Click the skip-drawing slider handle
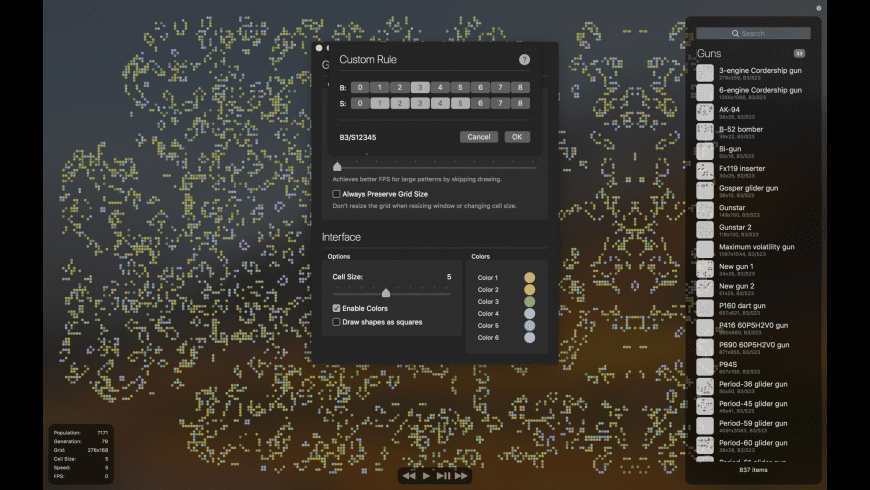Viewport: 870px width, 490px height. coord(337,166)
